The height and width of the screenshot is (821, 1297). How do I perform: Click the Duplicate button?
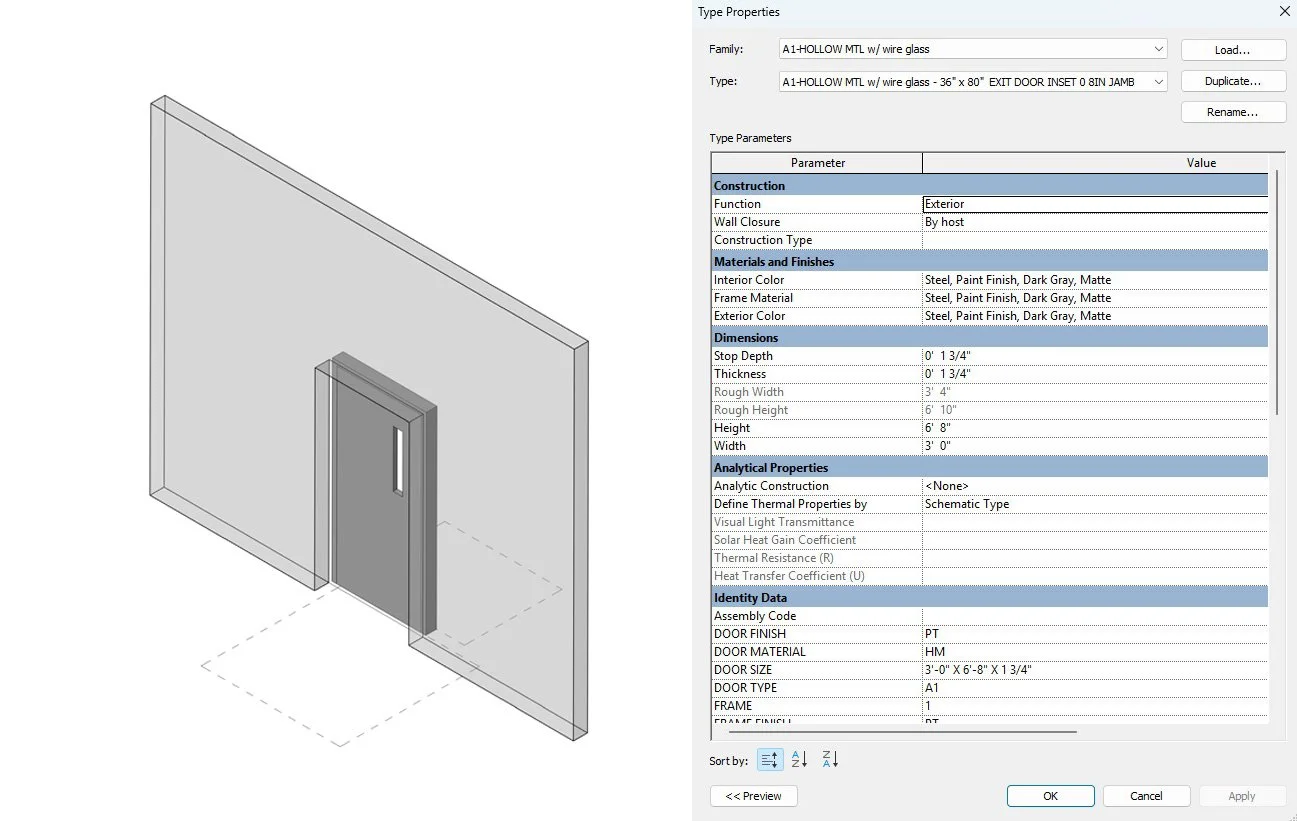1233,81
